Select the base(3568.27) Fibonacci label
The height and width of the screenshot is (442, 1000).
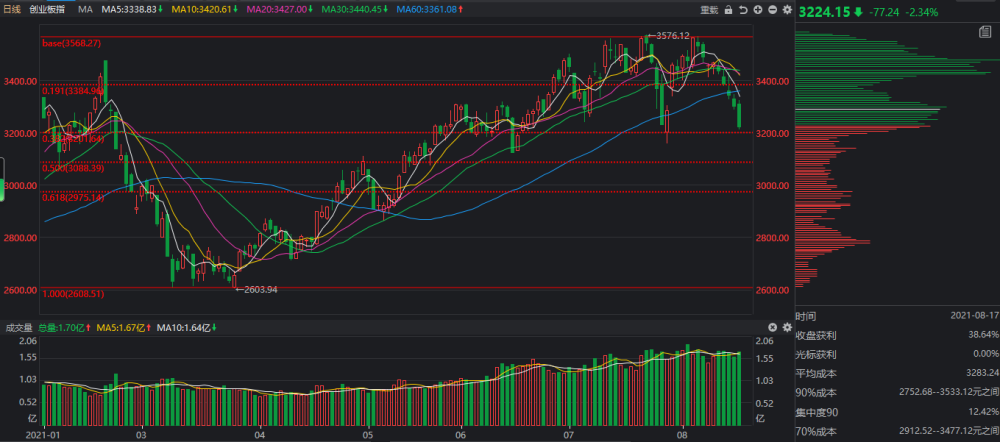pos(71,43)
